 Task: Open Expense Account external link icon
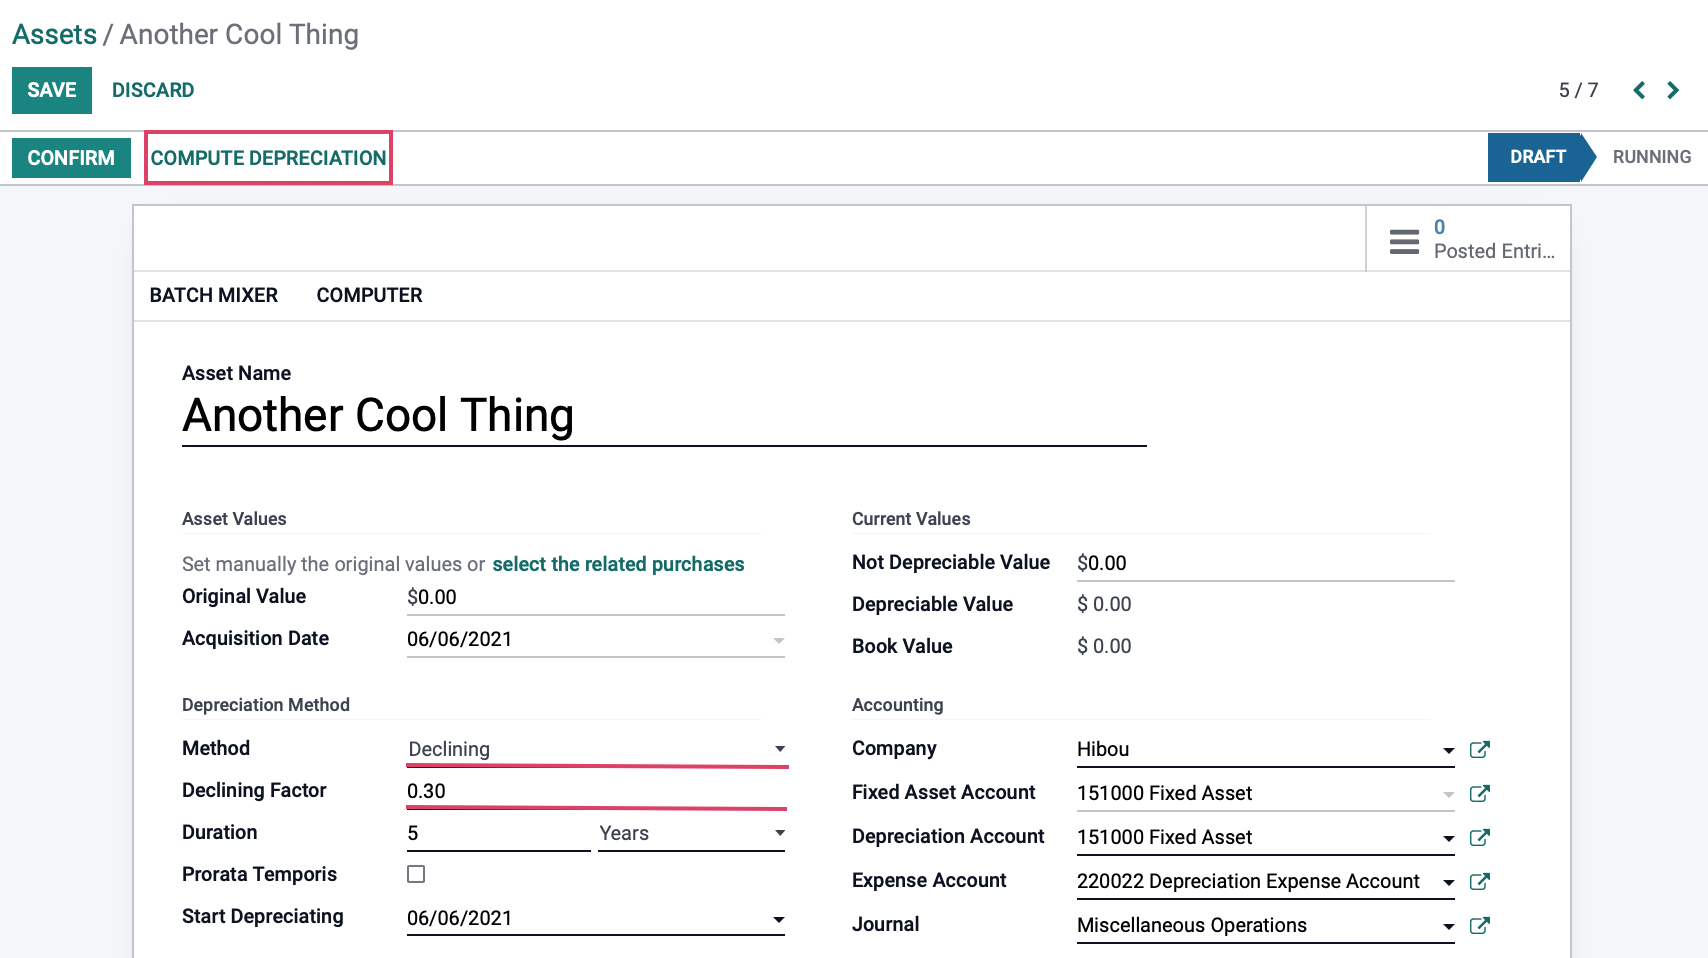1480,882
